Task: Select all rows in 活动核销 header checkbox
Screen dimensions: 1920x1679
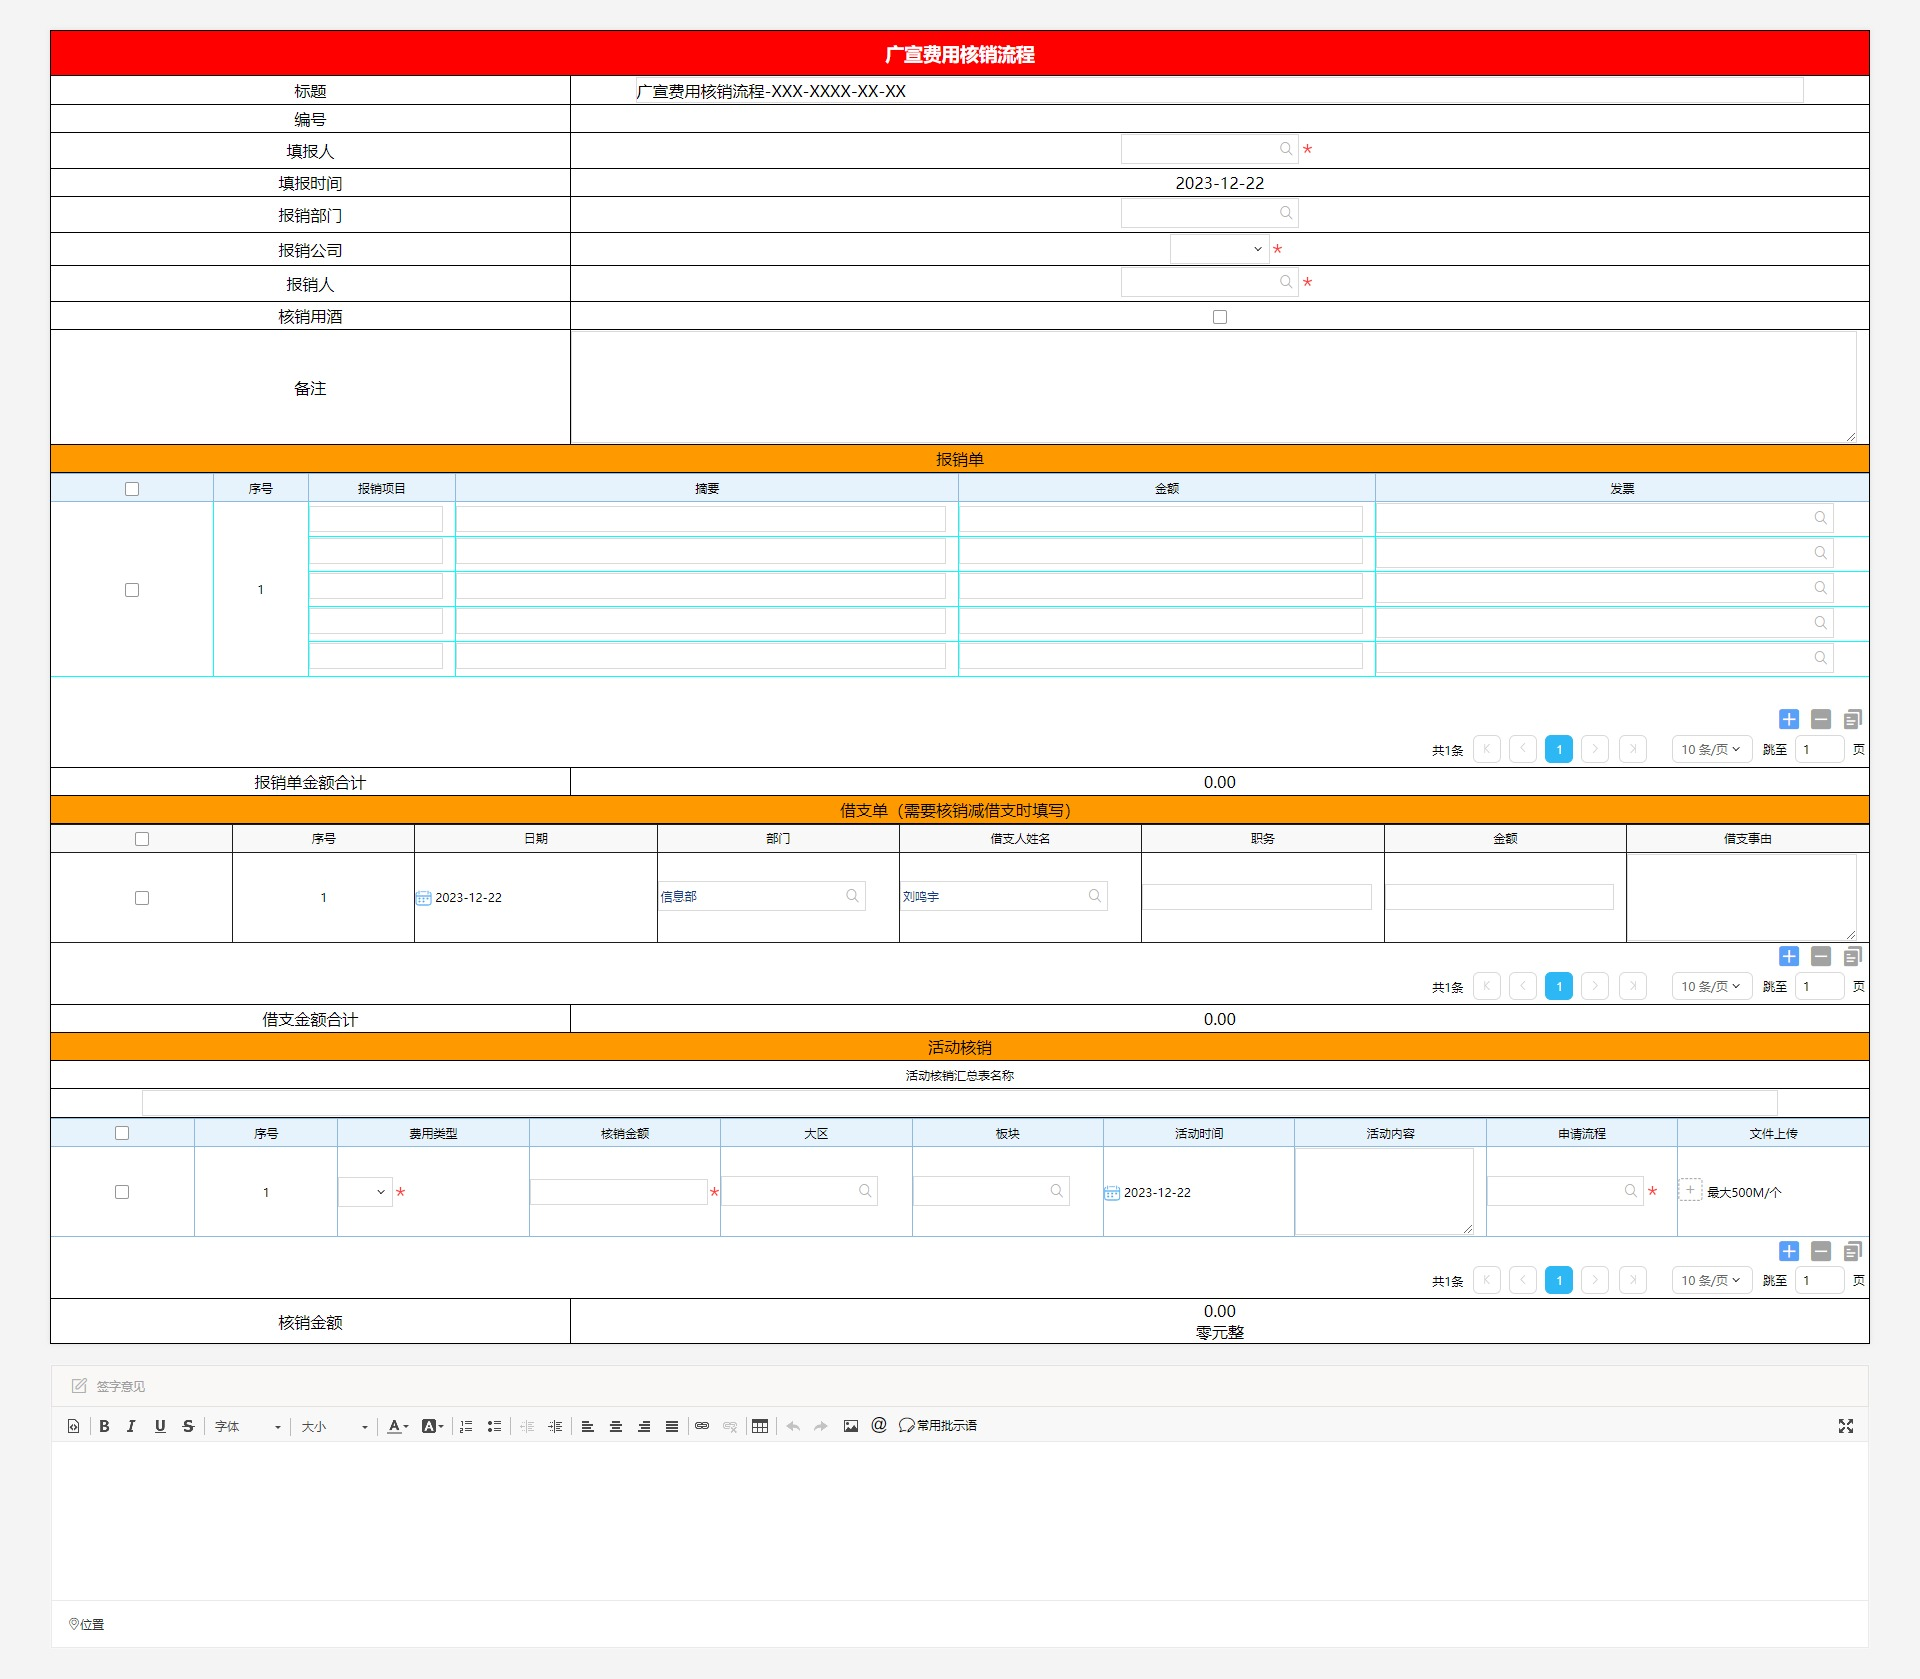Action: click(x=122, y=1133)
